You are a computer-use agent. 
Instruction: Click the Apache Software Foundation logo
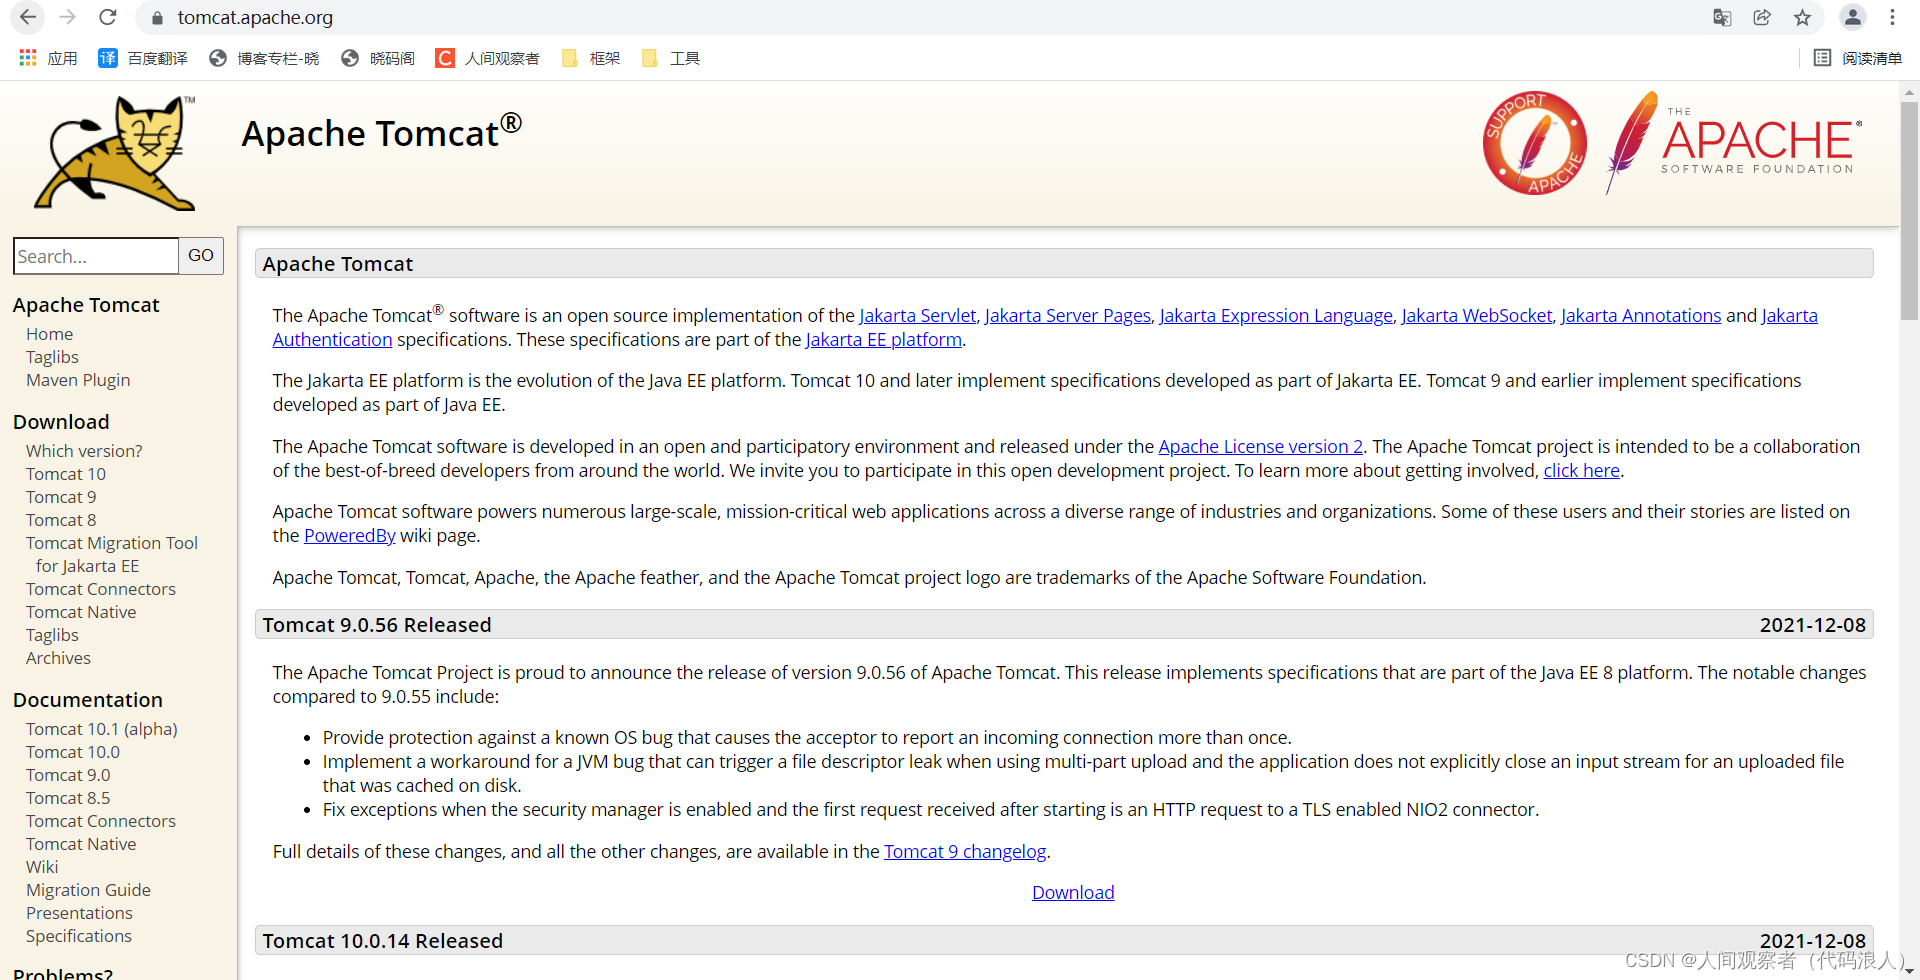point(1734,143)
